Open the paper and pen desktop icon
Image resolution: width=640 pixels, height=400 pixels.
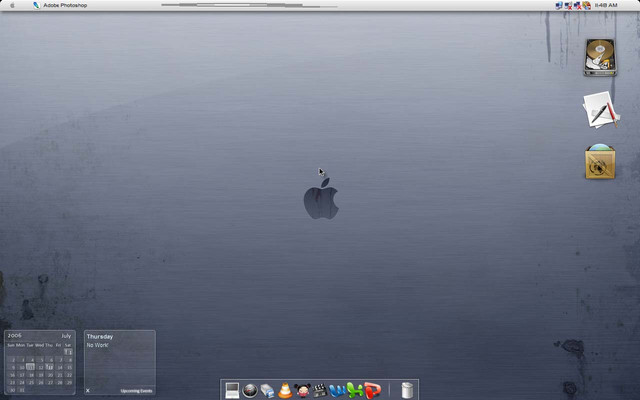point(600,110)
